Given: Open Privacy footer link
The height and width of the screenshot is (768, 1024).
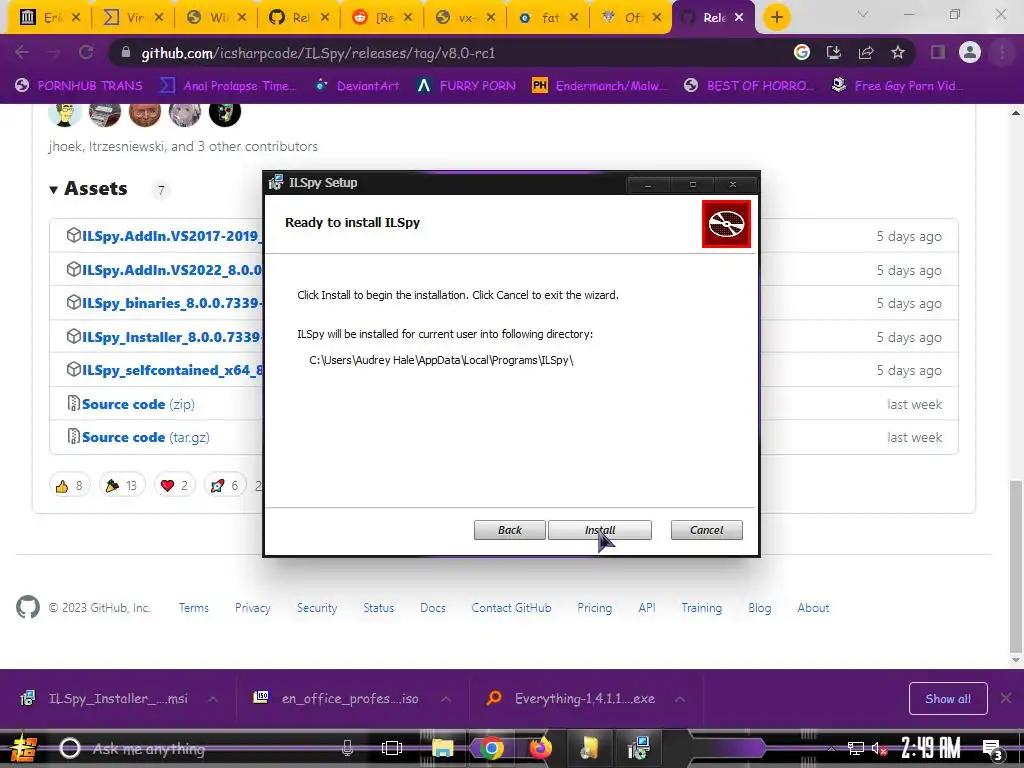Looking at the screenshot, I should click(253, 607).
